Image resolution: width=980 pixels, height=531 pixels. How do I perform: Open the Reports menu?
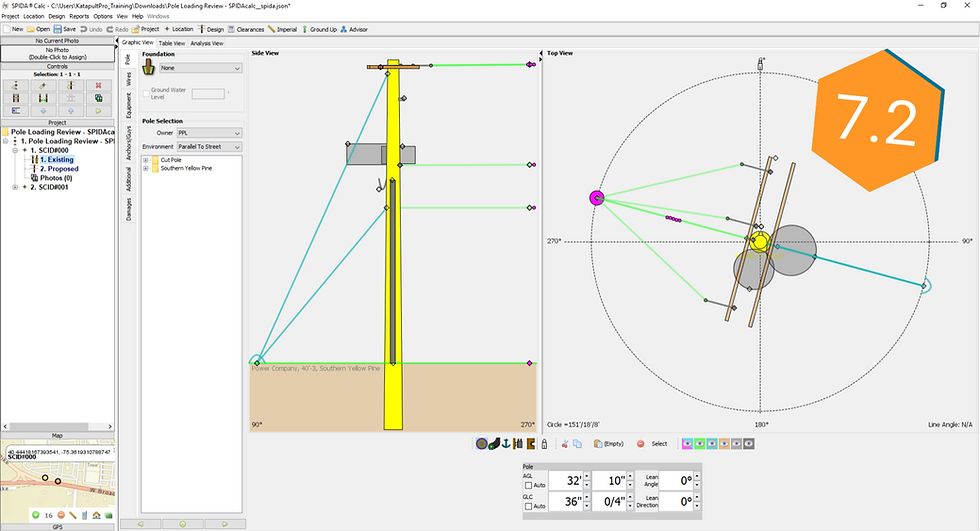click(x=79, y=16)
